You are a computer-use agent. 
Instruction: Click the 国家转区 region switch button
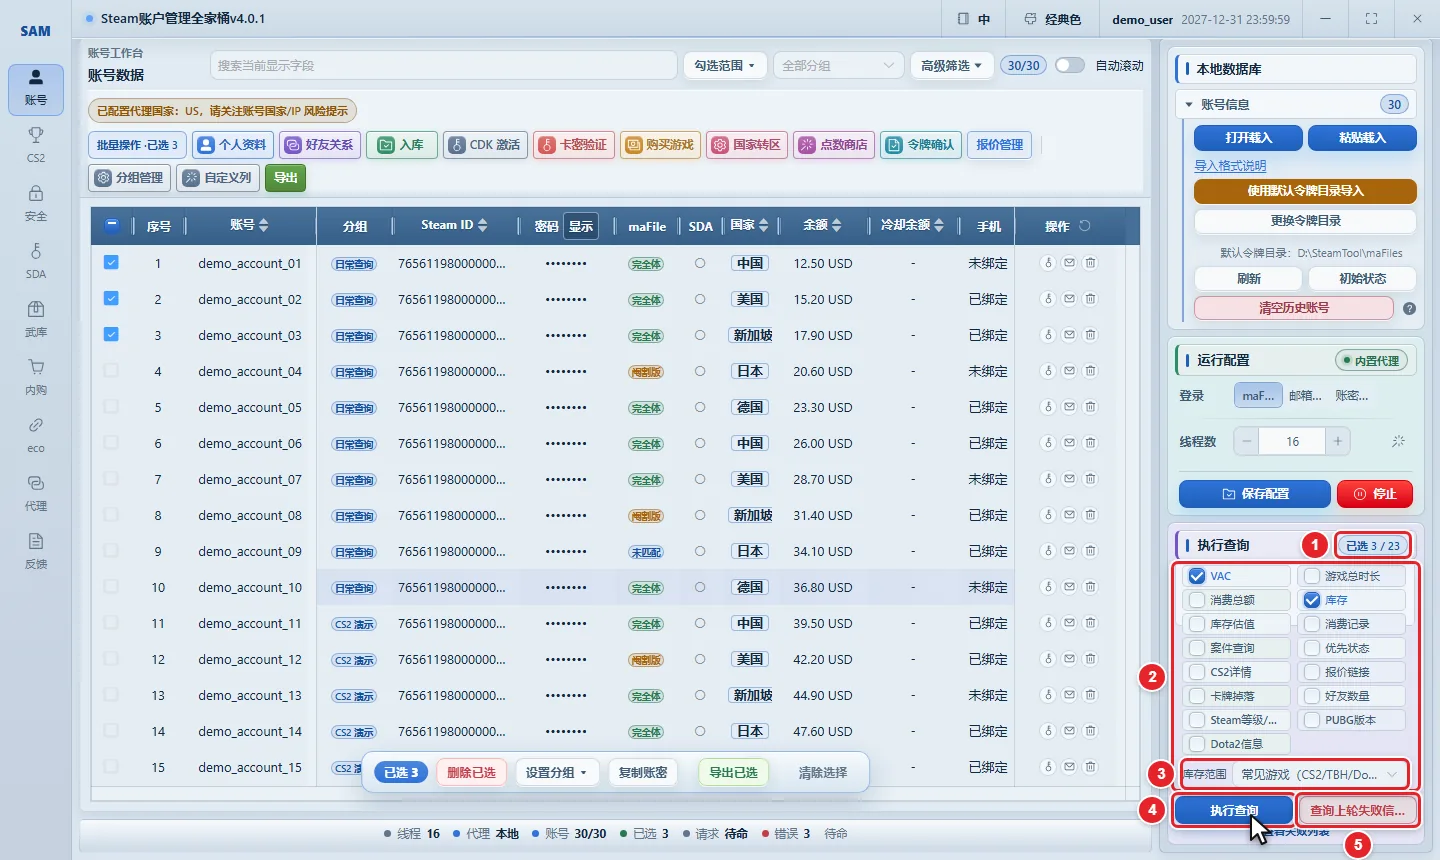point(746,145)
